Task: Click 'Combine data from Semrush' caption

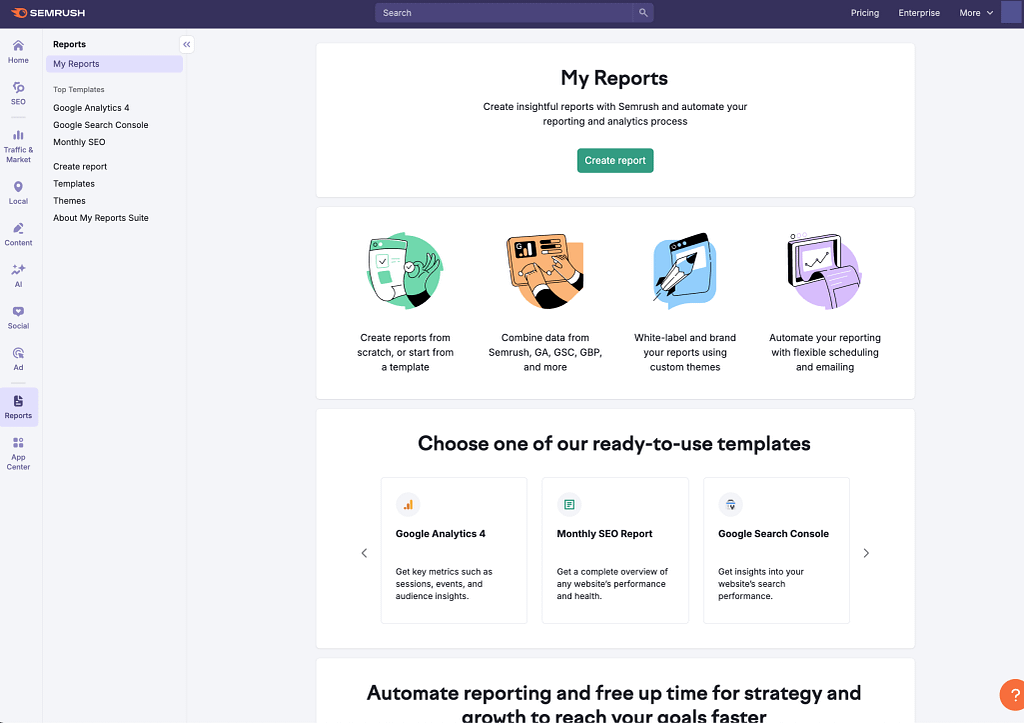Action: pos(545,352)
